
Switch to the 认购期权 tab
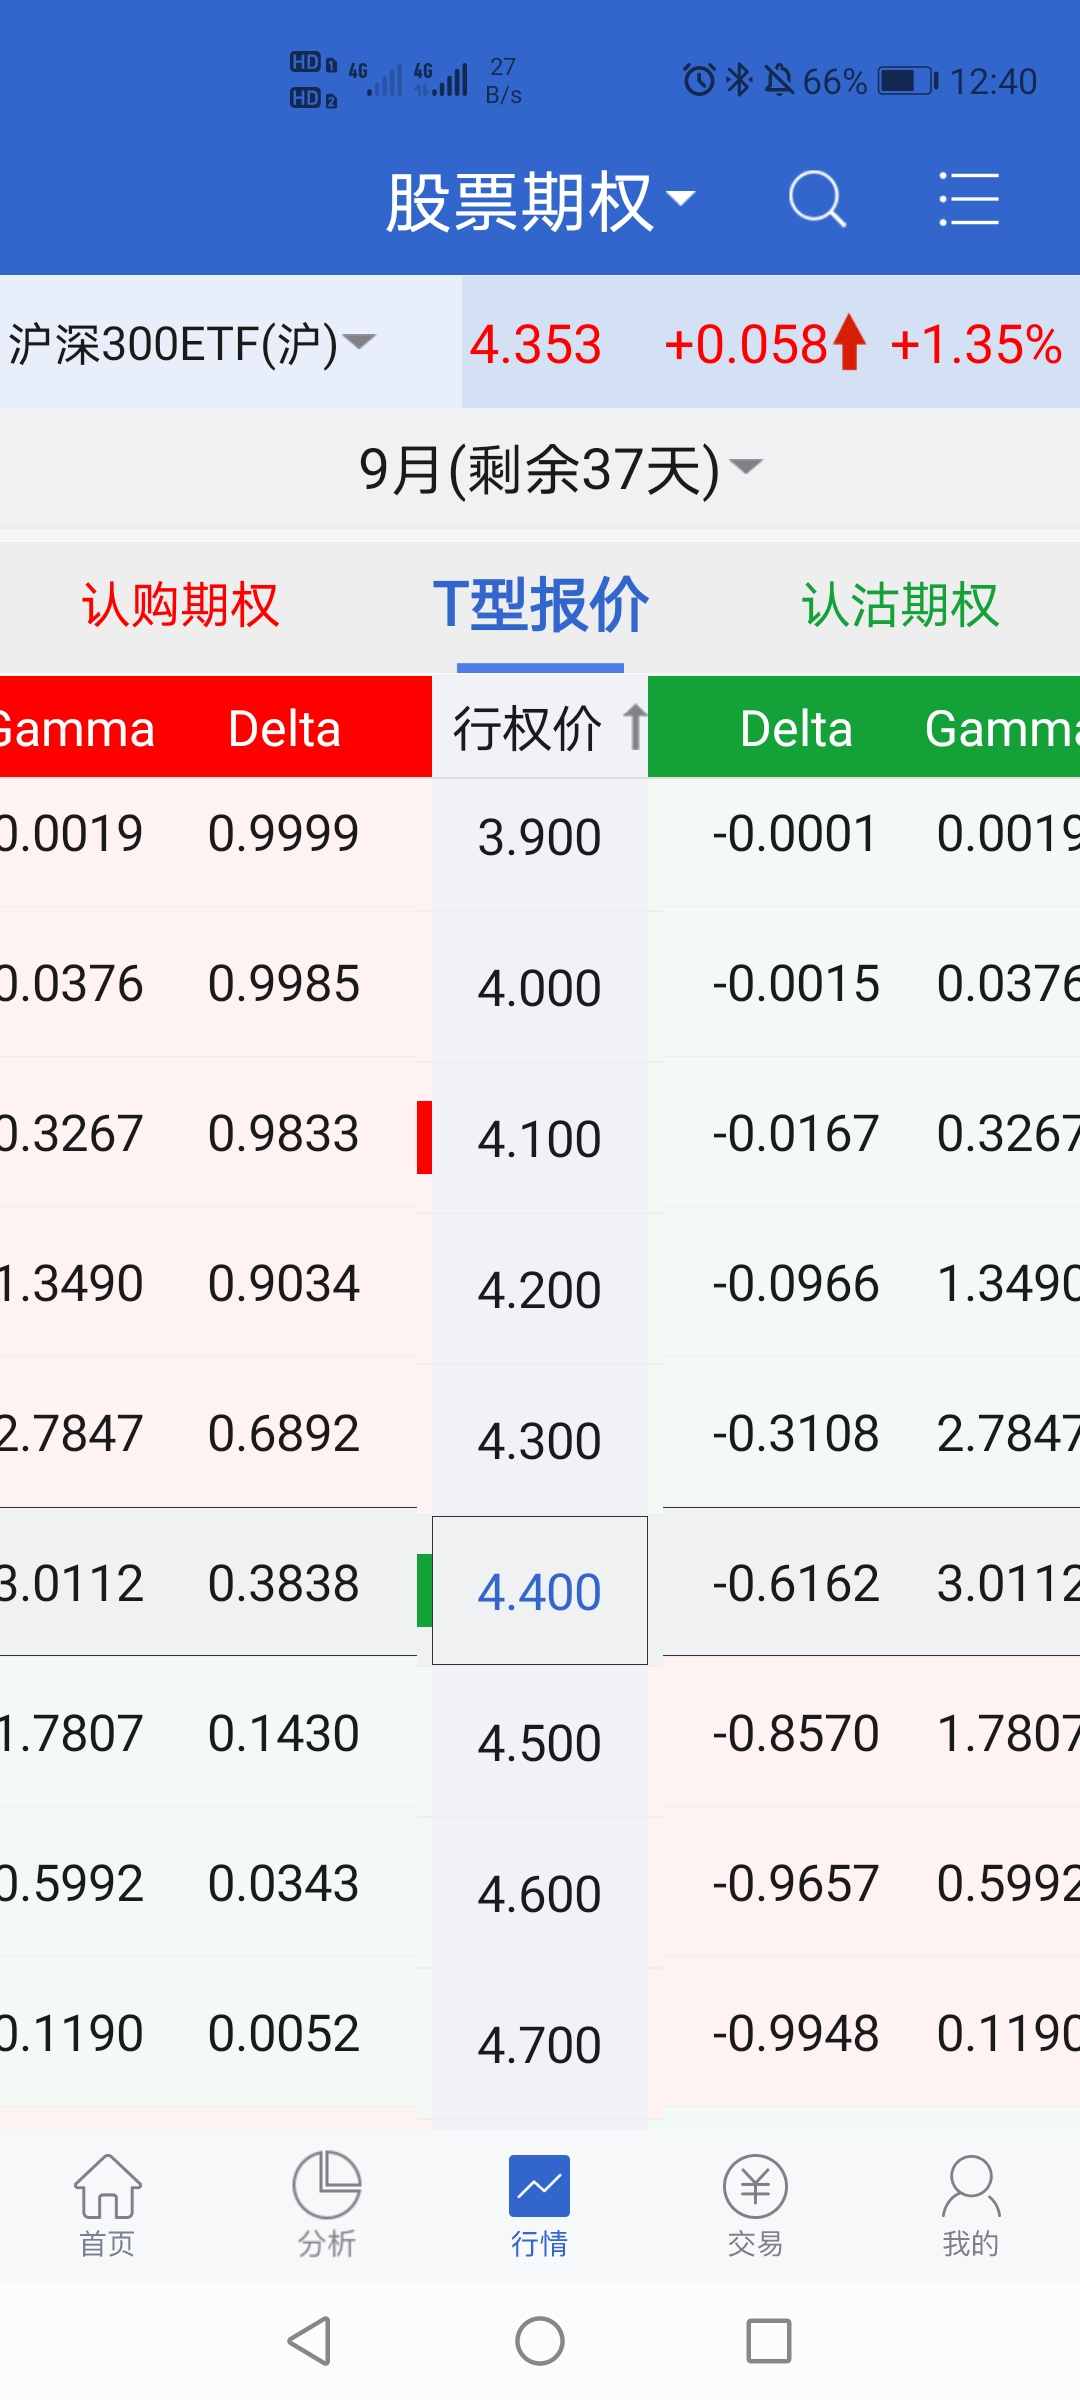click(x=180, y=605)
